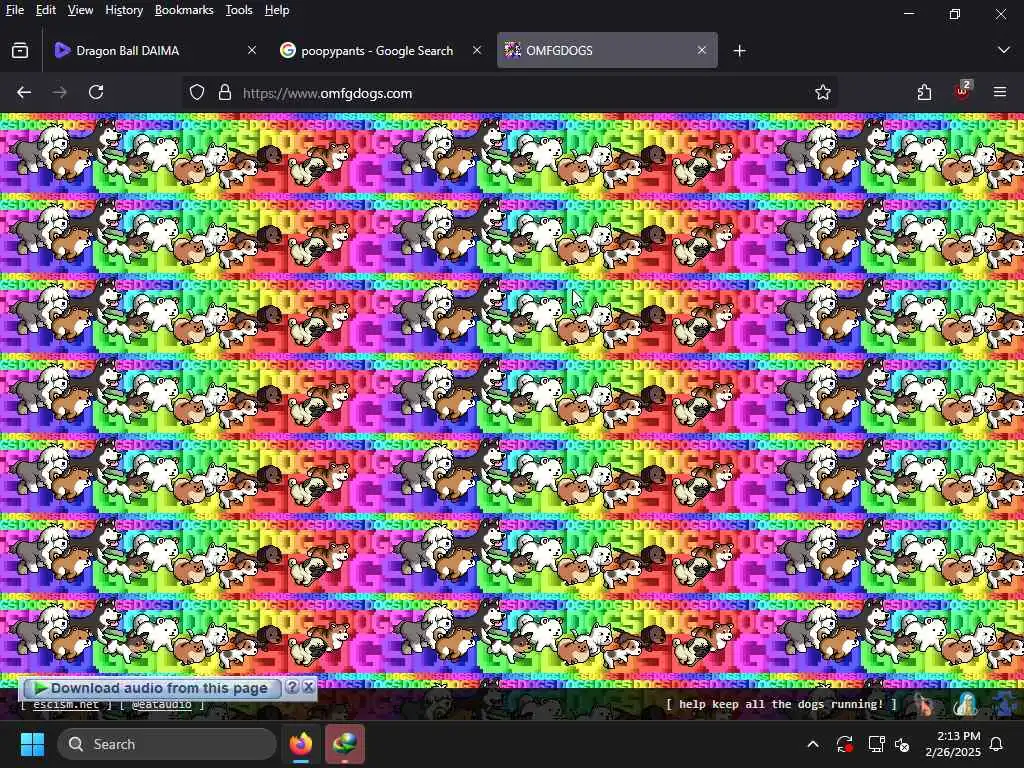Open Firefox View recent browsing icon
The height and width of the screenshot is (768, 1024).
(20, 50)
